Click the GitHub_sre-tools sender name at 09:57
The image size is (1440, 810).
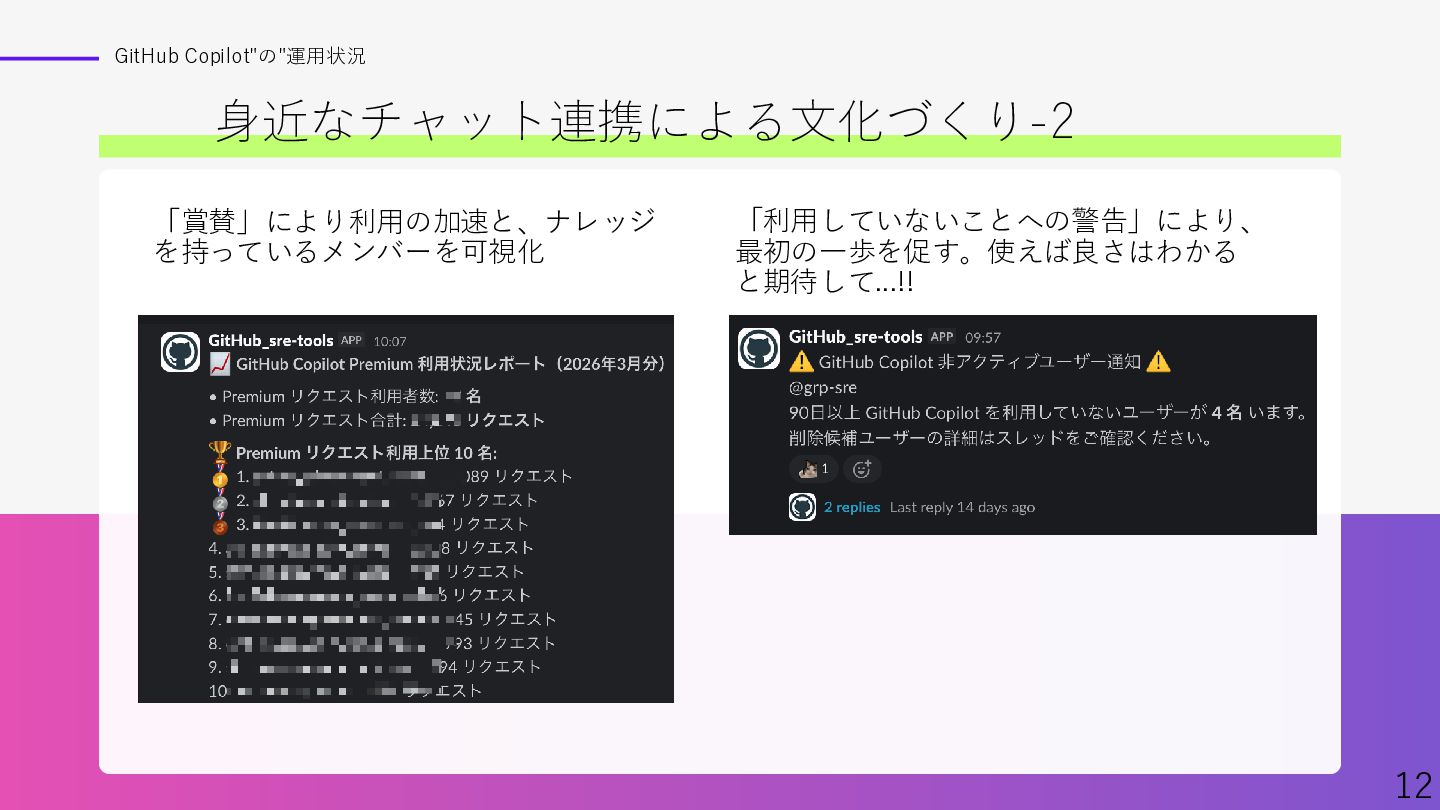(855, 336)
